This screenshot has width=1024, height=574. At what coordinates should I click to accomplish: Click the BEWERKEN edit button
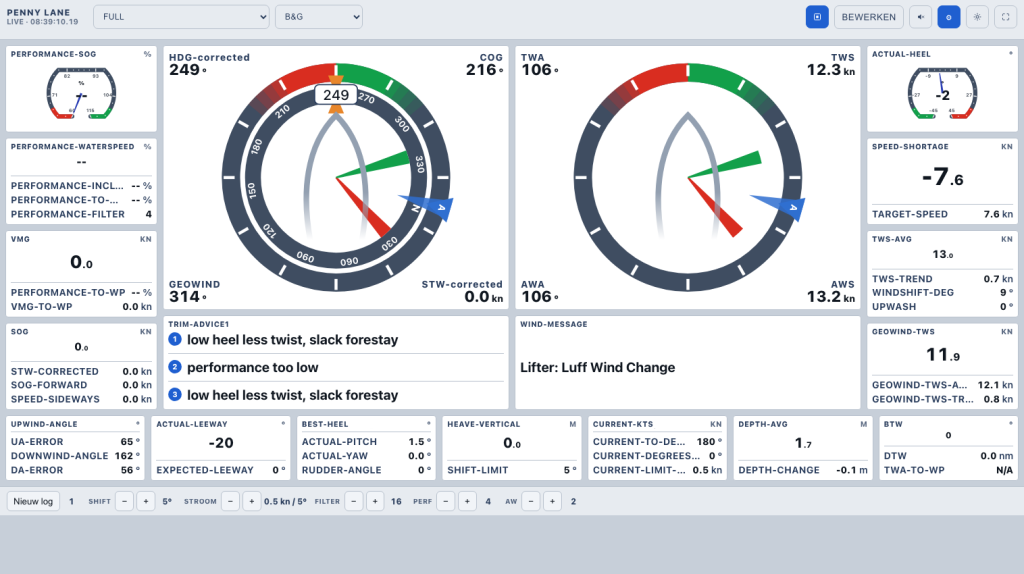tap(869, 17)
